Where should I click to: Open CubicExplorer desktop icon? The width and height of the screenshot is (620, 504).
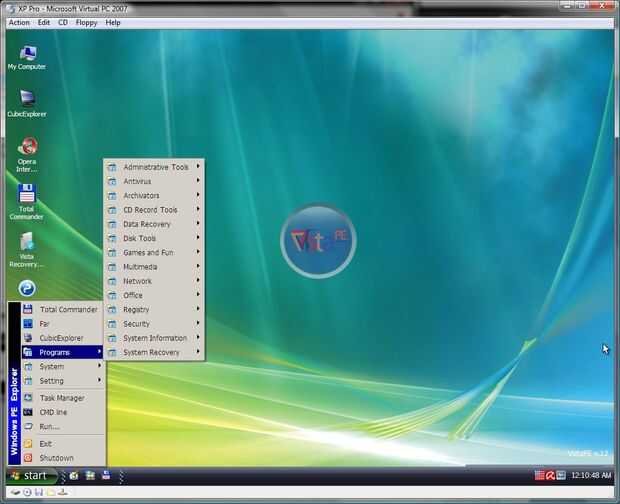27,104
